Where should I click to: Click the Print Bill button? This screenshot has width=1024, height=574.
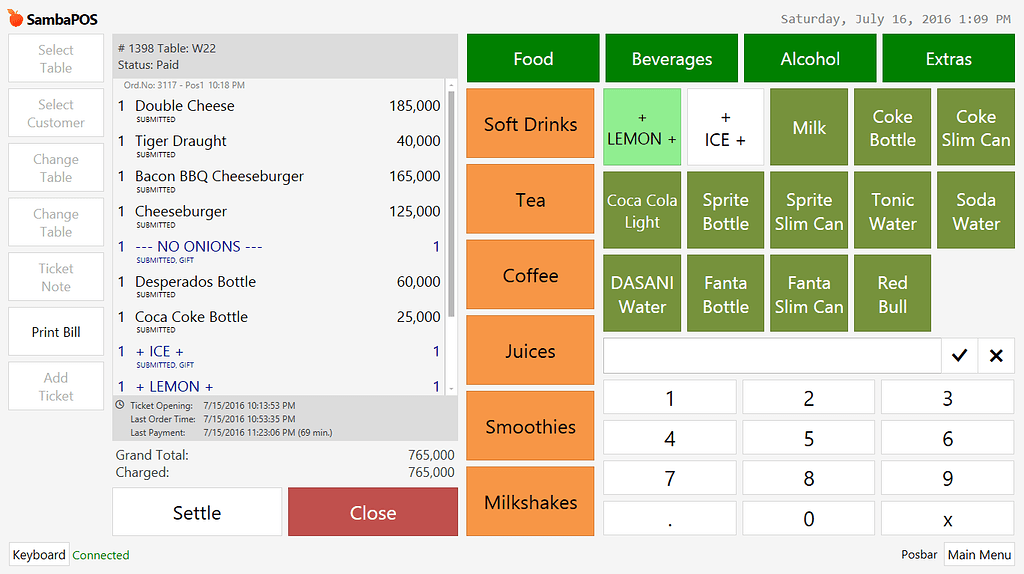click(56, 332)
